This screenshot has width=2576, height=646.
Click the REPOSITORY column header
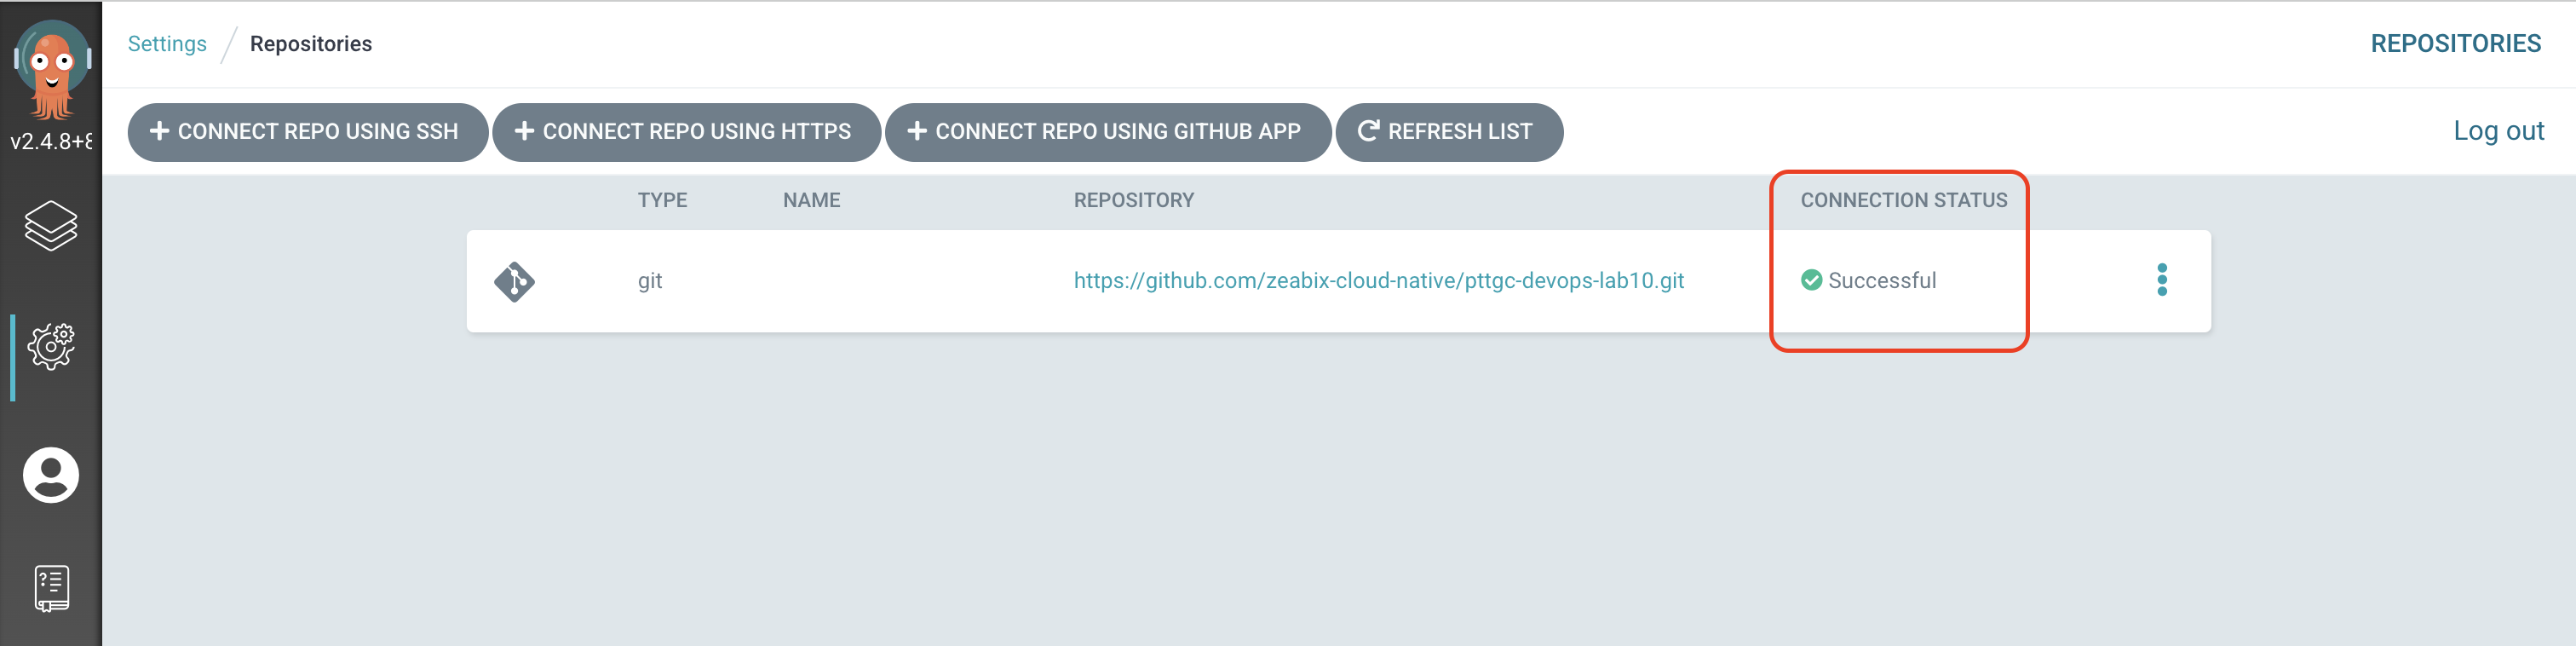pyautogui.click(x=1134, y=200)
